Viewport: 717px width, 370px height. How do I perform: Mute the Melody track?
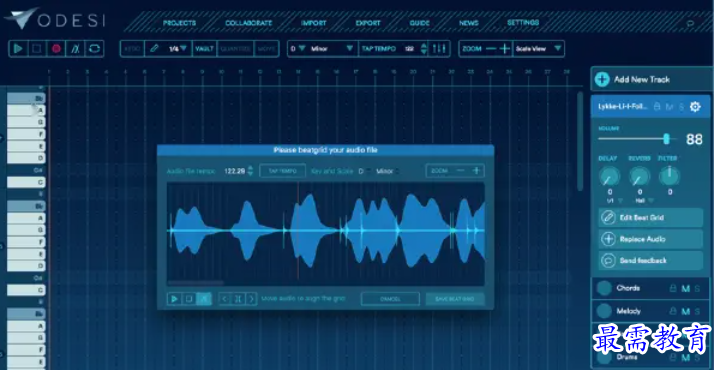pyautogui.click(x=685, y=311)
